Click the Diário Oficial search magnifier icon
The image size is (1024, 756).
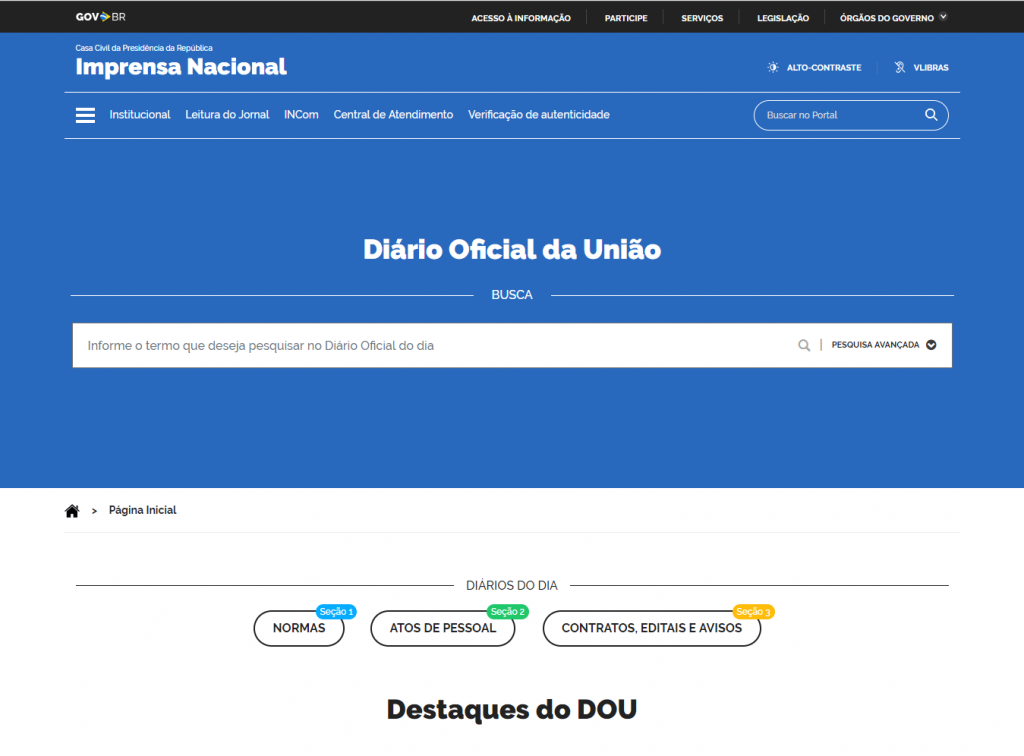coord(804,345)
